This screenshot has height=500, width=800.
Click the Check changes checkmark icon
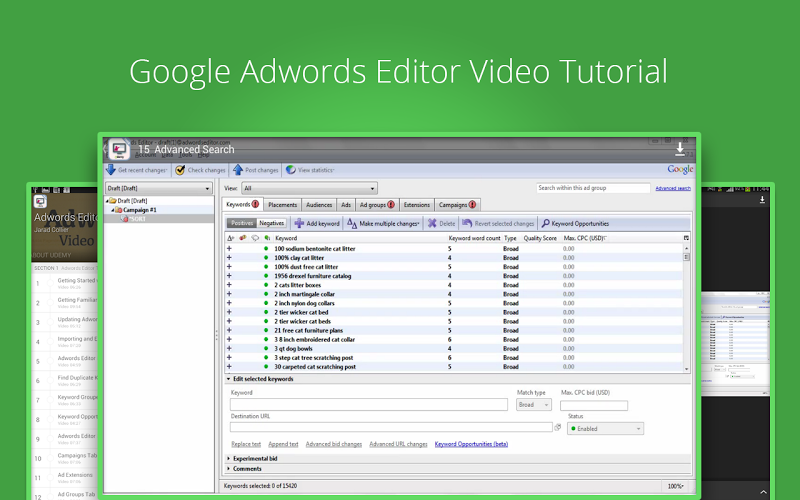[180, 170]
